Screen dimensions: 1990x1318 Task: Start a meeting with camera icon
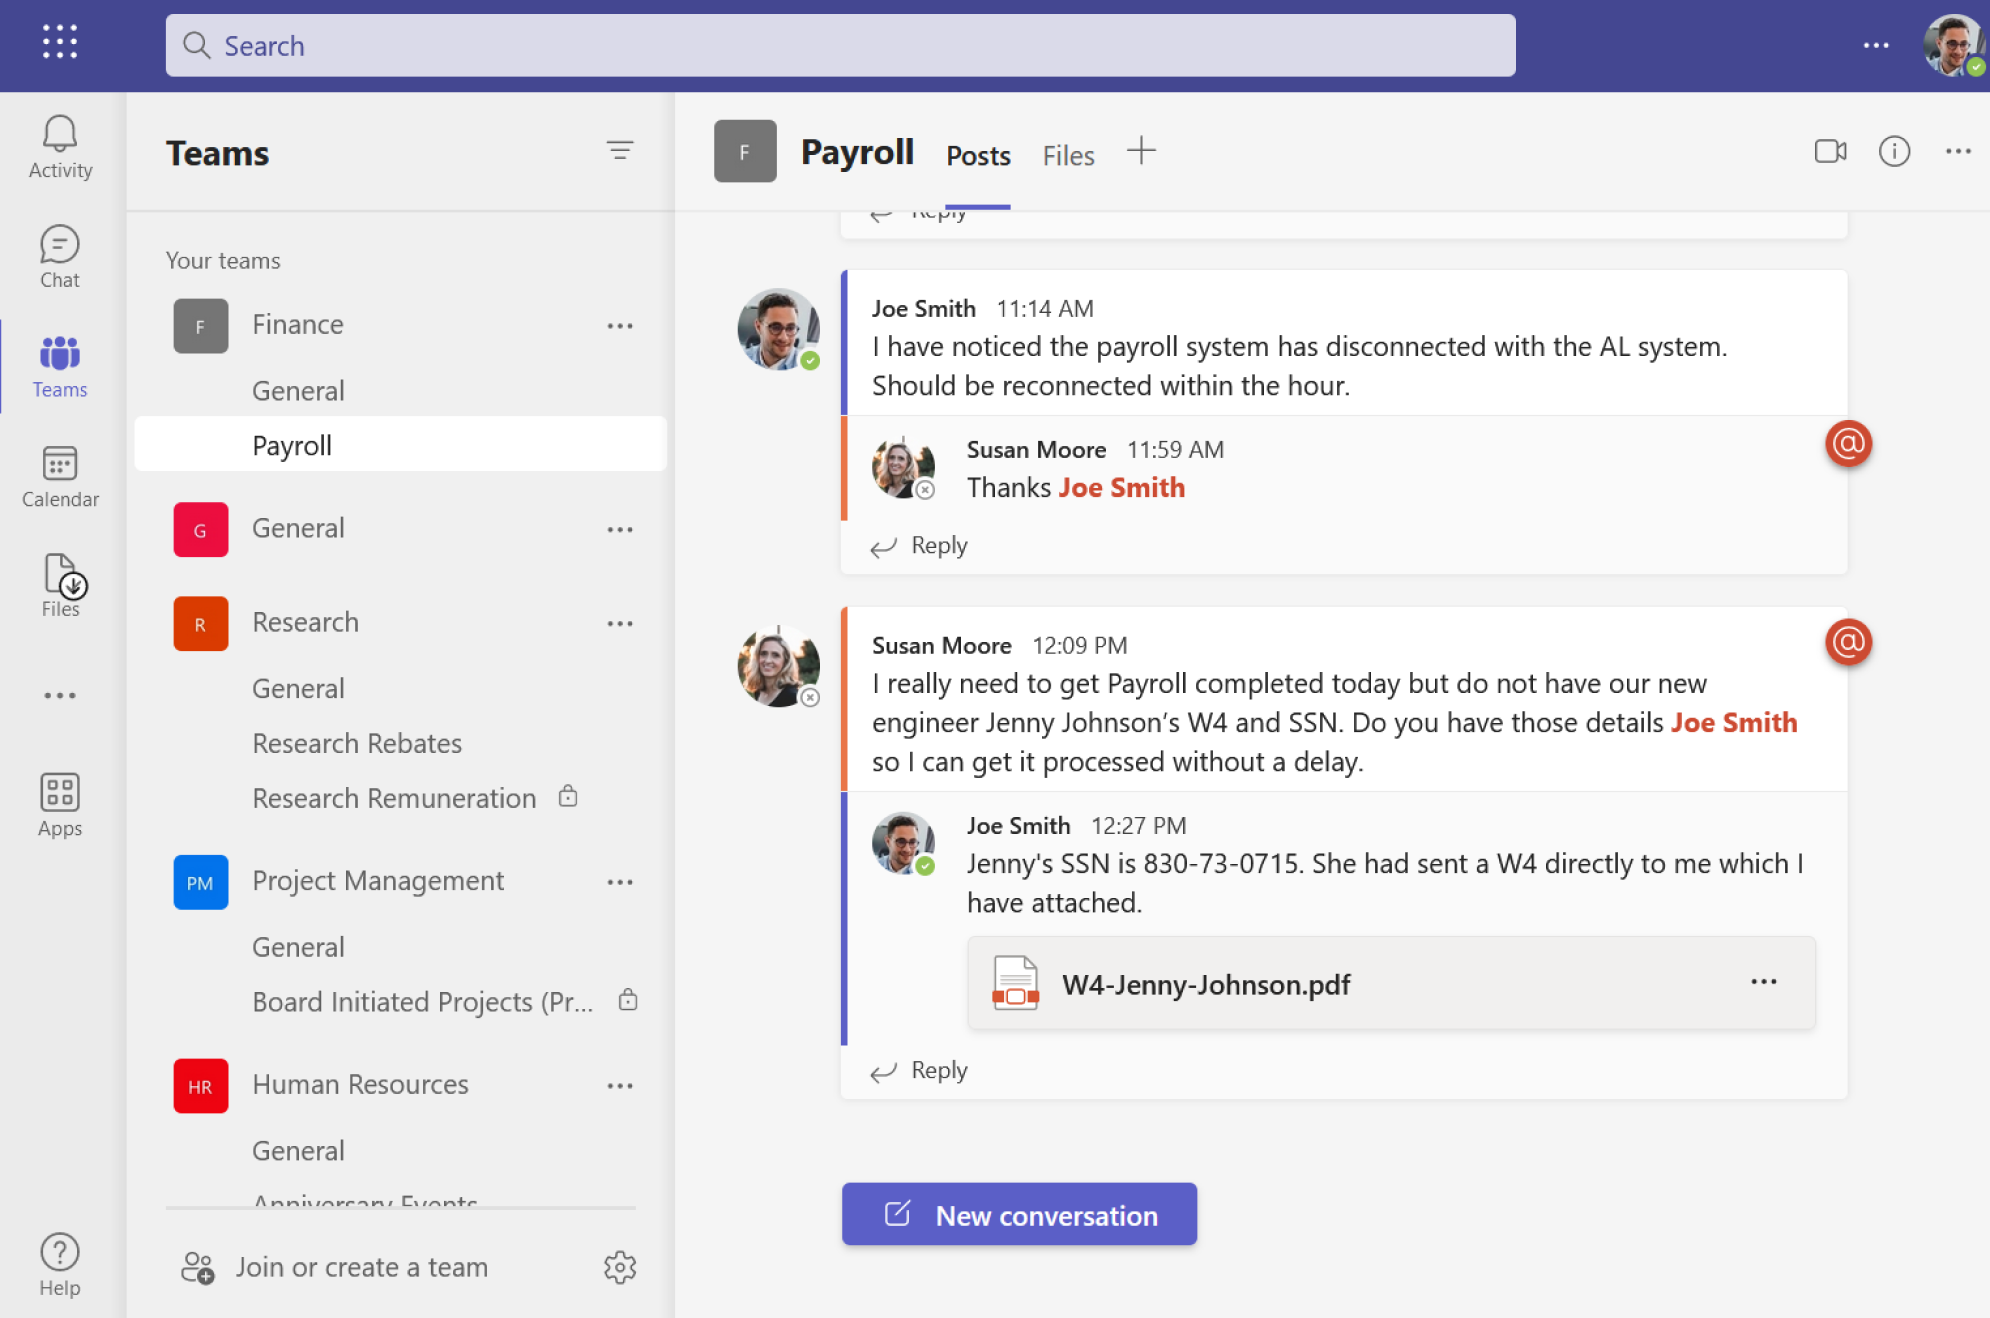click(x=1830, y=151)
